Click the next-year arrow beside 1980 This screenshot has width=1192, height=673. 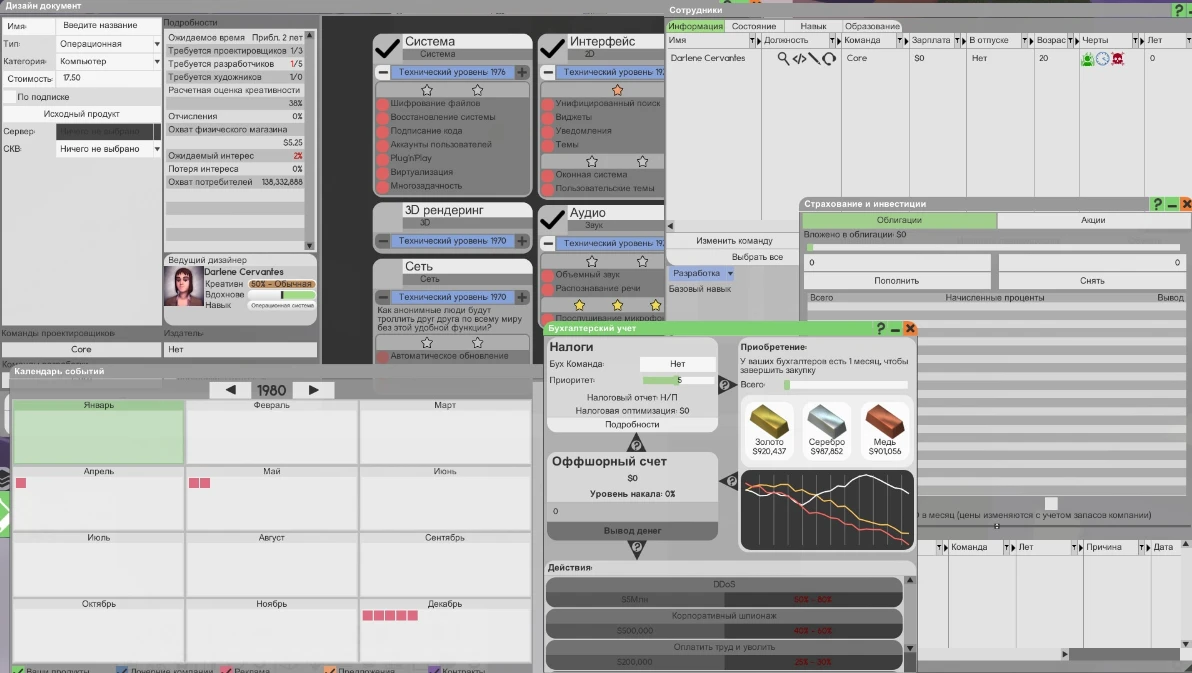tap(312, 390)
